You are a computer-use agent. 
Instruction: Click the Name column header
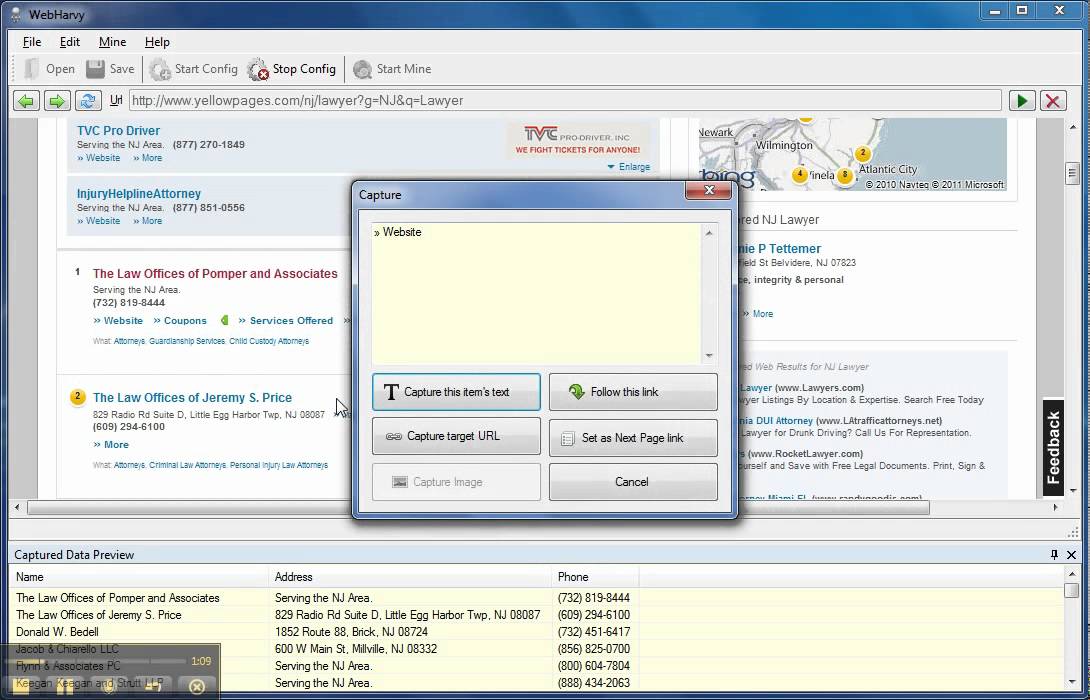point(139,577)
